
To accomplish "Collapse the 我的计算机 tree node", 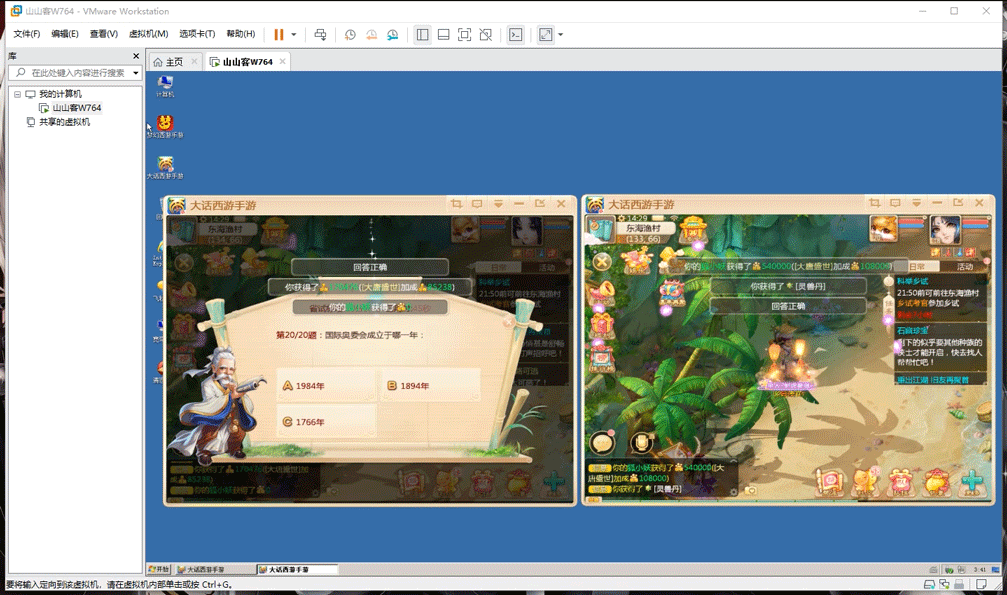I will pyautogui.click(x=17, y=94).
